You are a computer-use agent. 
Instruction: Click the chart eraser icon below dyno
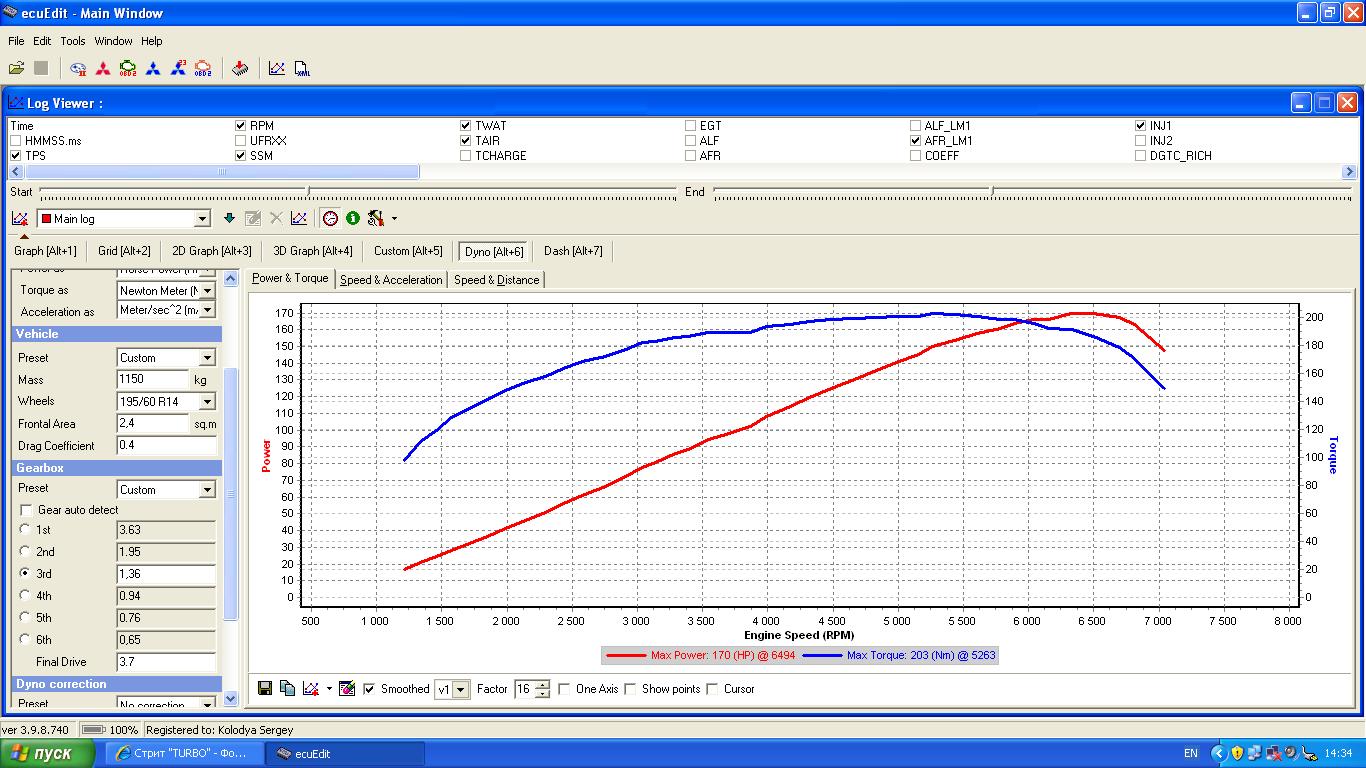click(347, 689)
